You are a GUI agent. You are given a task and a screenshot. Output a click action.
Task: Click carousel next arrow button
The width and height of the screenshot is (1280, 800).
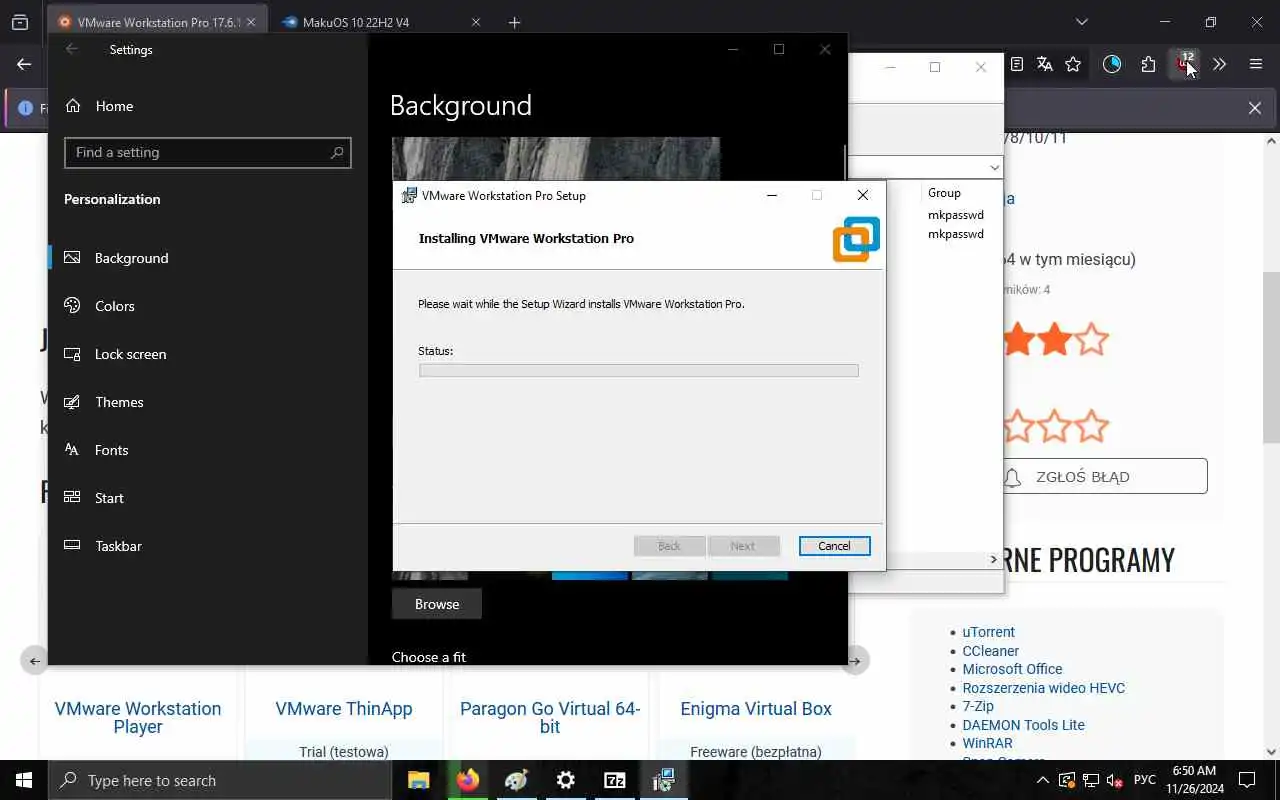[856, 660]
